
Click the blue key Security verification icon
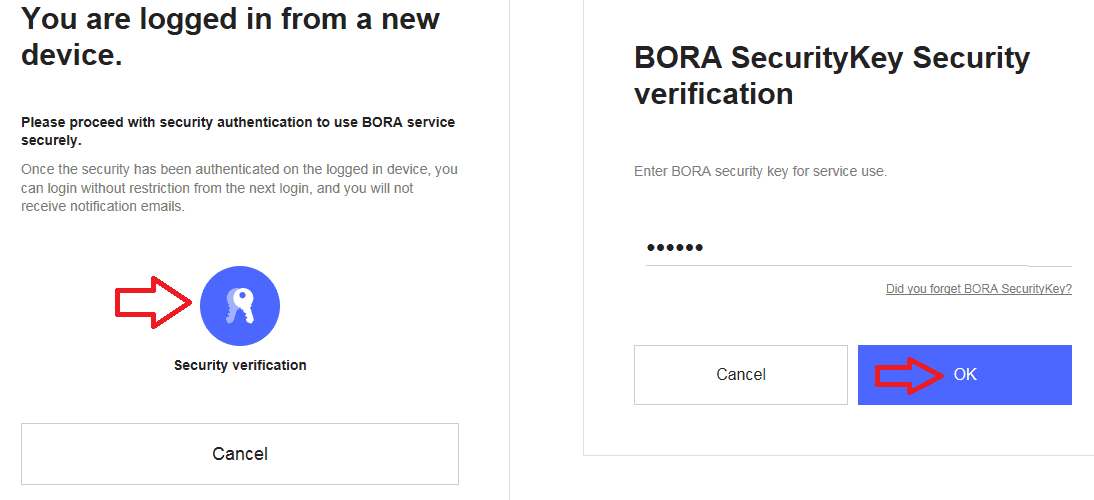(x=240, y=305)
